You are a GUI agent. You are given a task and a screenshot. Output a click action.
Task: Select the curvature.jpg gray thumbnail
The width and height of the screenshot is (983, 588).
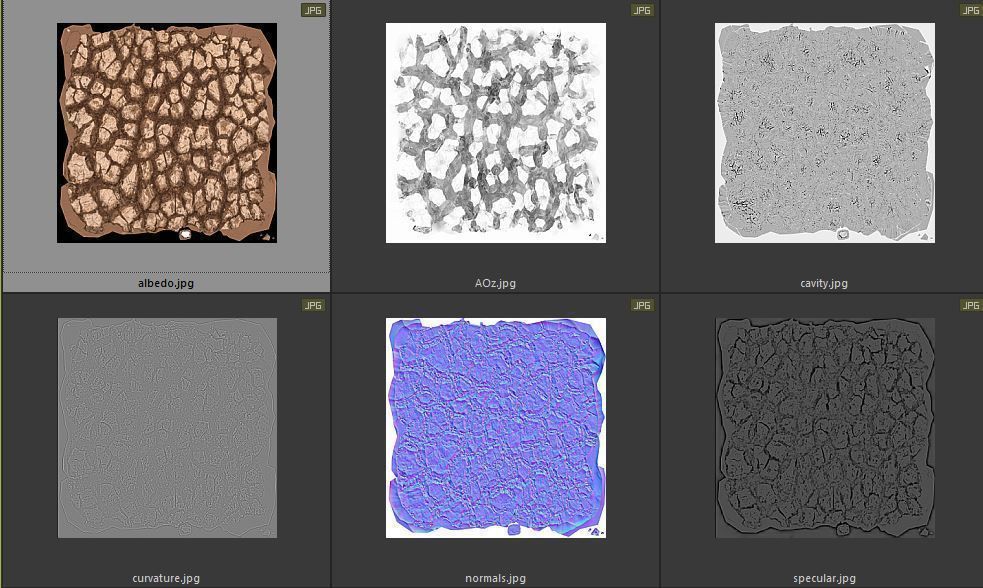[167, 428]
